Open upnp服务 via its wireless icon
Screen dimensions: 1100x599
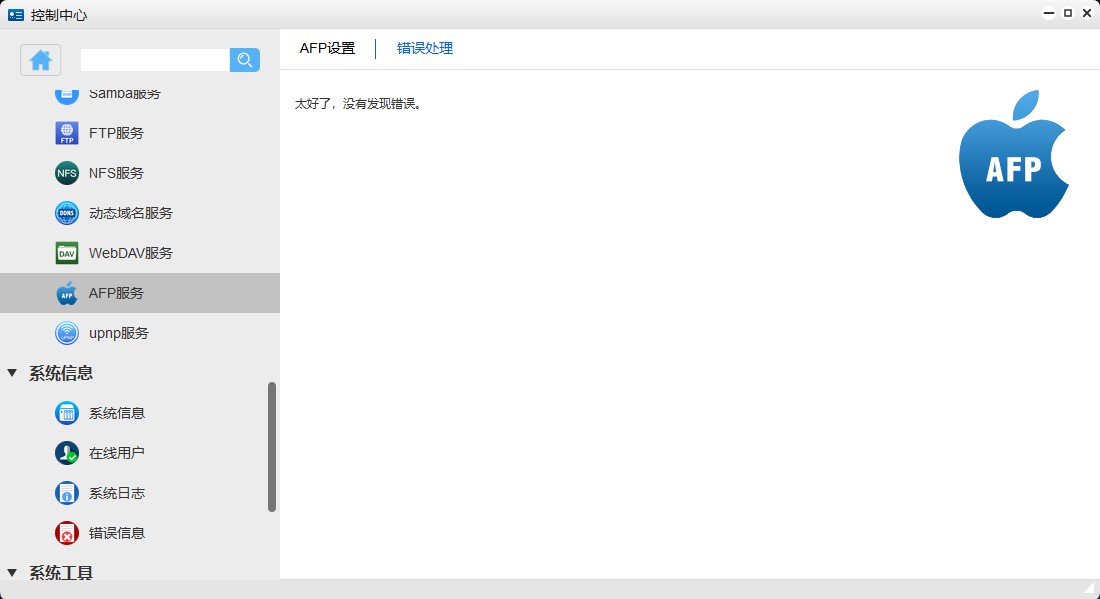(x=65, y=333)
